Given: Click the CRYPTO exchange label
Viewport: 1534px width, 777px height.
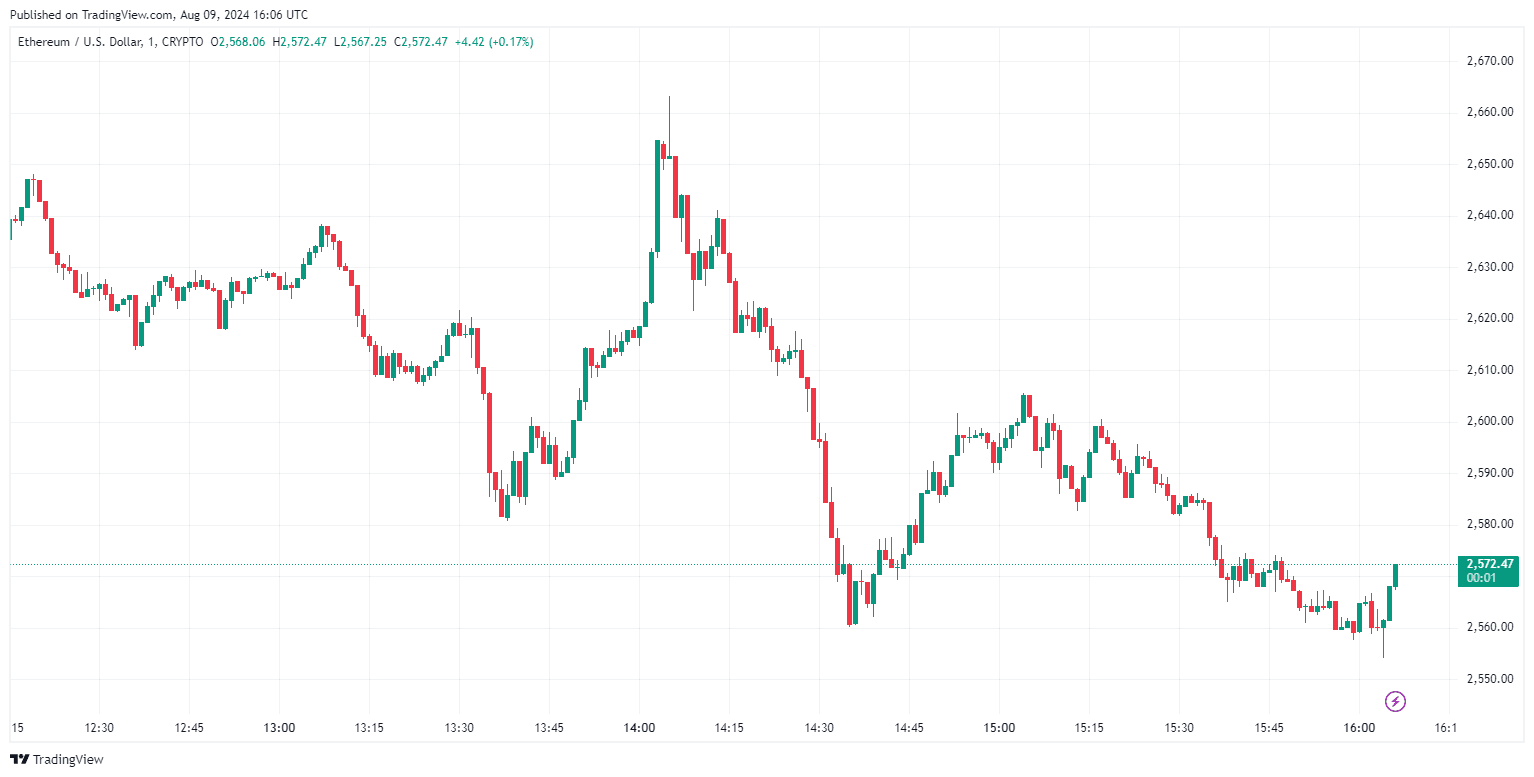Looking at the screenshot, I should tap(182, 42).
